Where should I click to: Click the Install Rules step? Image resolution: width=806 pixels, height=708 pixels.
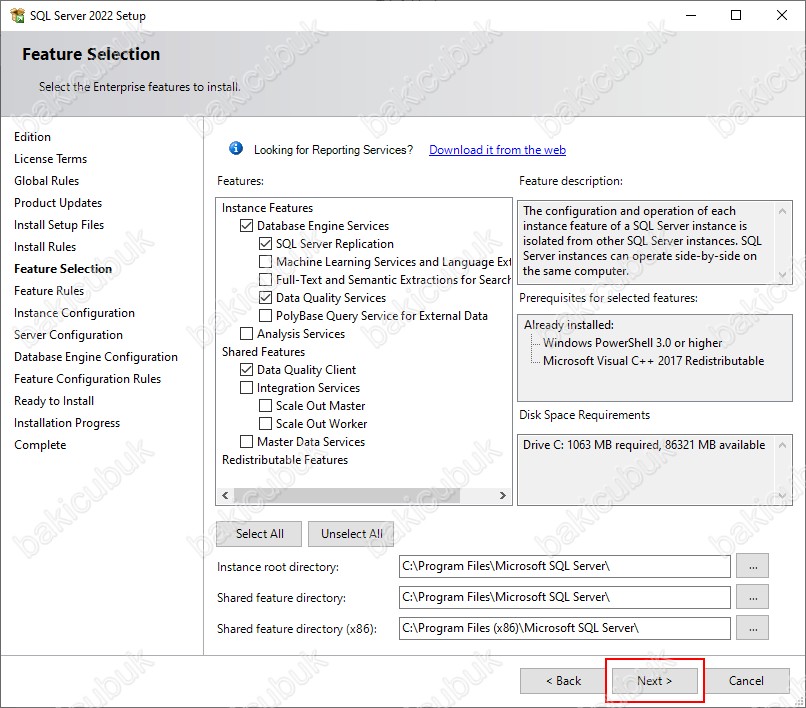coord(45,247)
